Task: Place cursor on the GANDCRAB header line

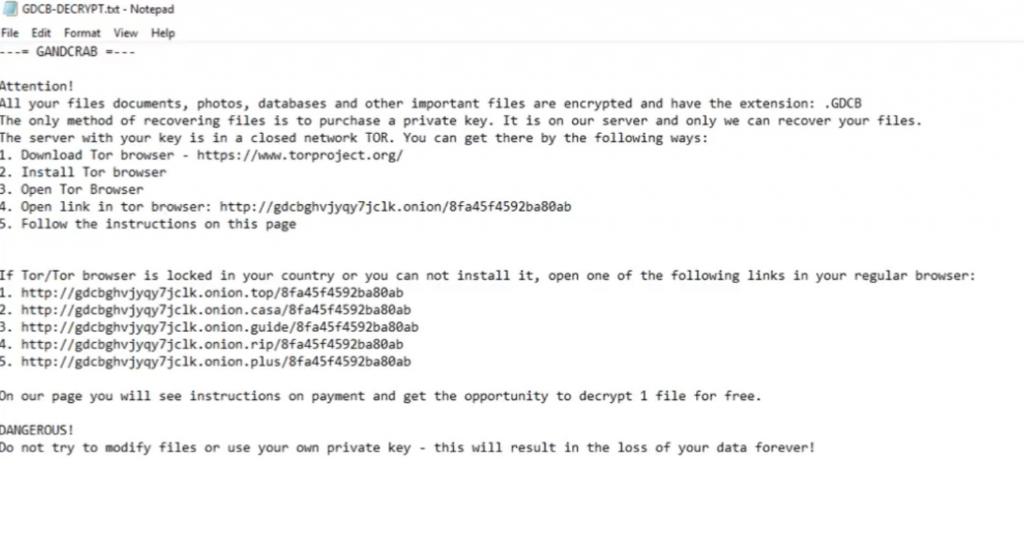Action: tap(67, 52)
